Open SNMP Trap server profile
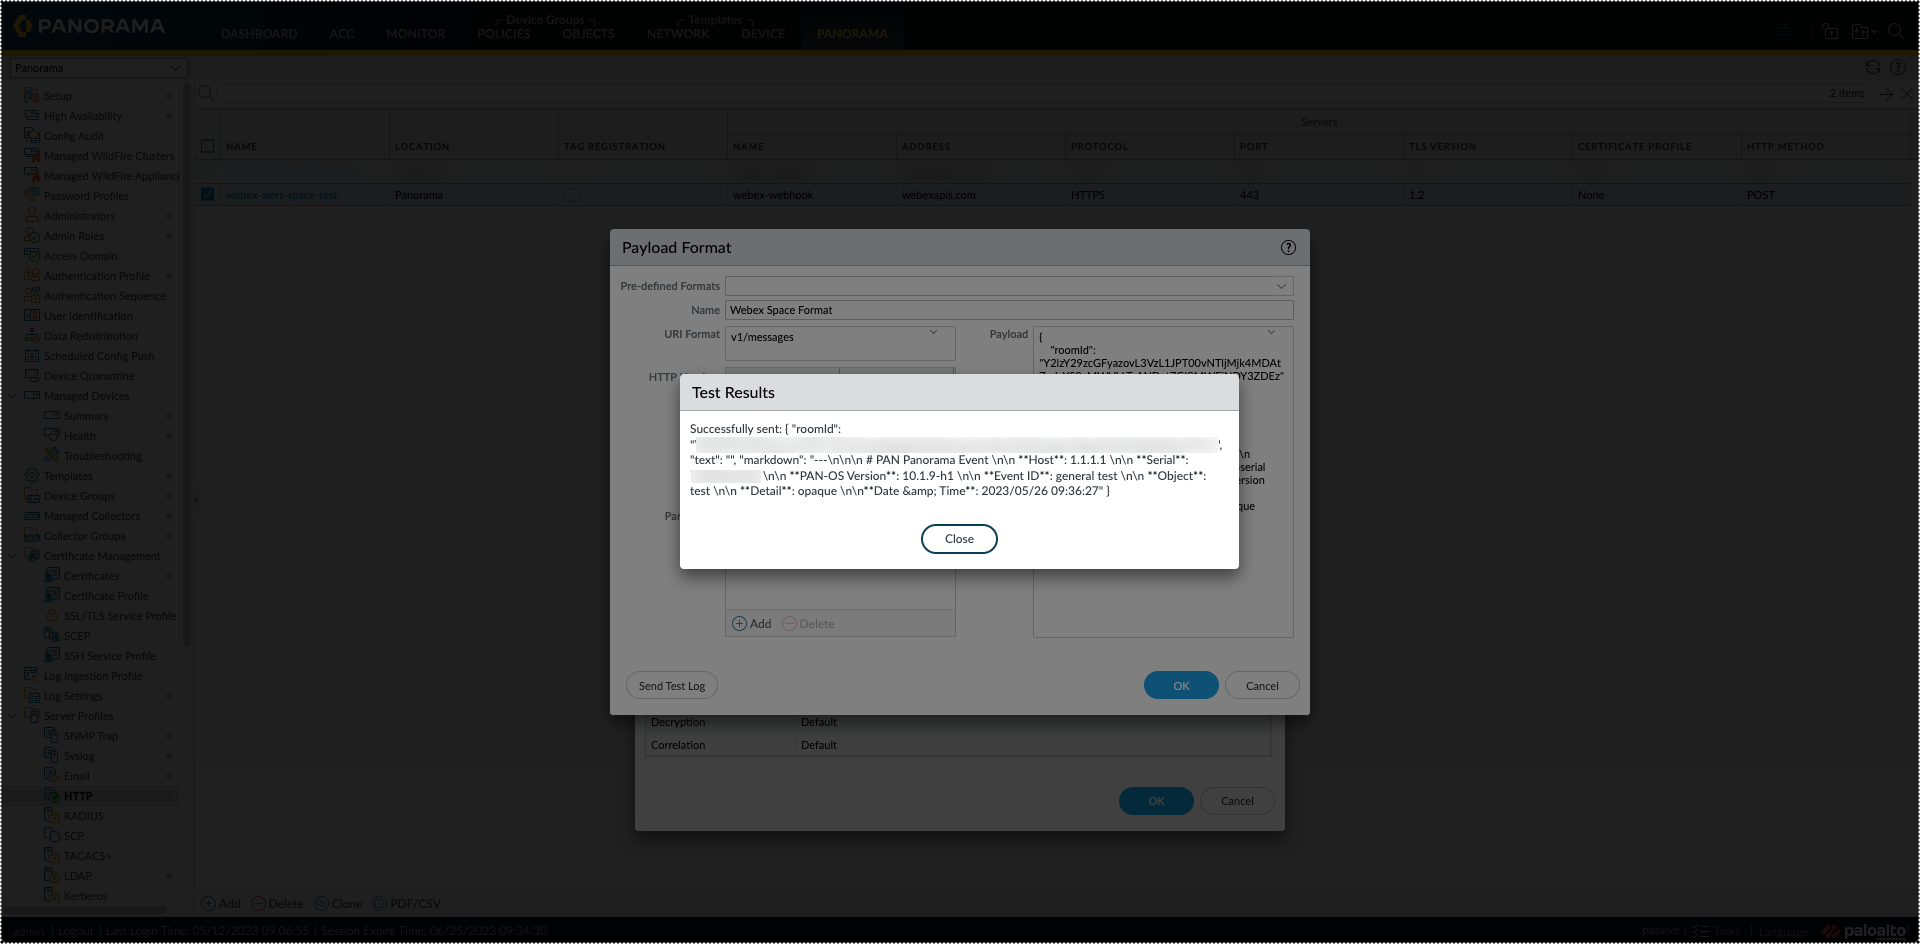The height and width of the screenshot is (944, 1920). 91,736
